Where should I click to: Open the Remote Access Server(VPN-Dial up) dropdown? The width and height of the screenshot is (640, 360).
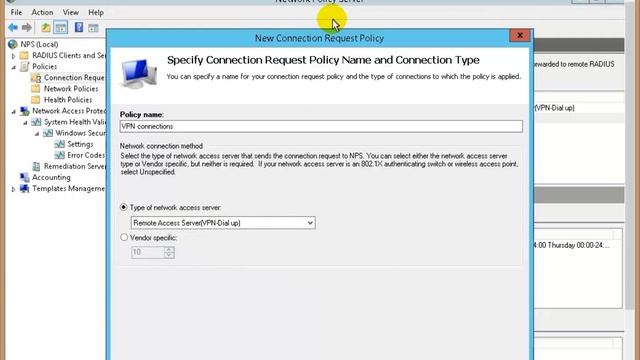(223, 223)
